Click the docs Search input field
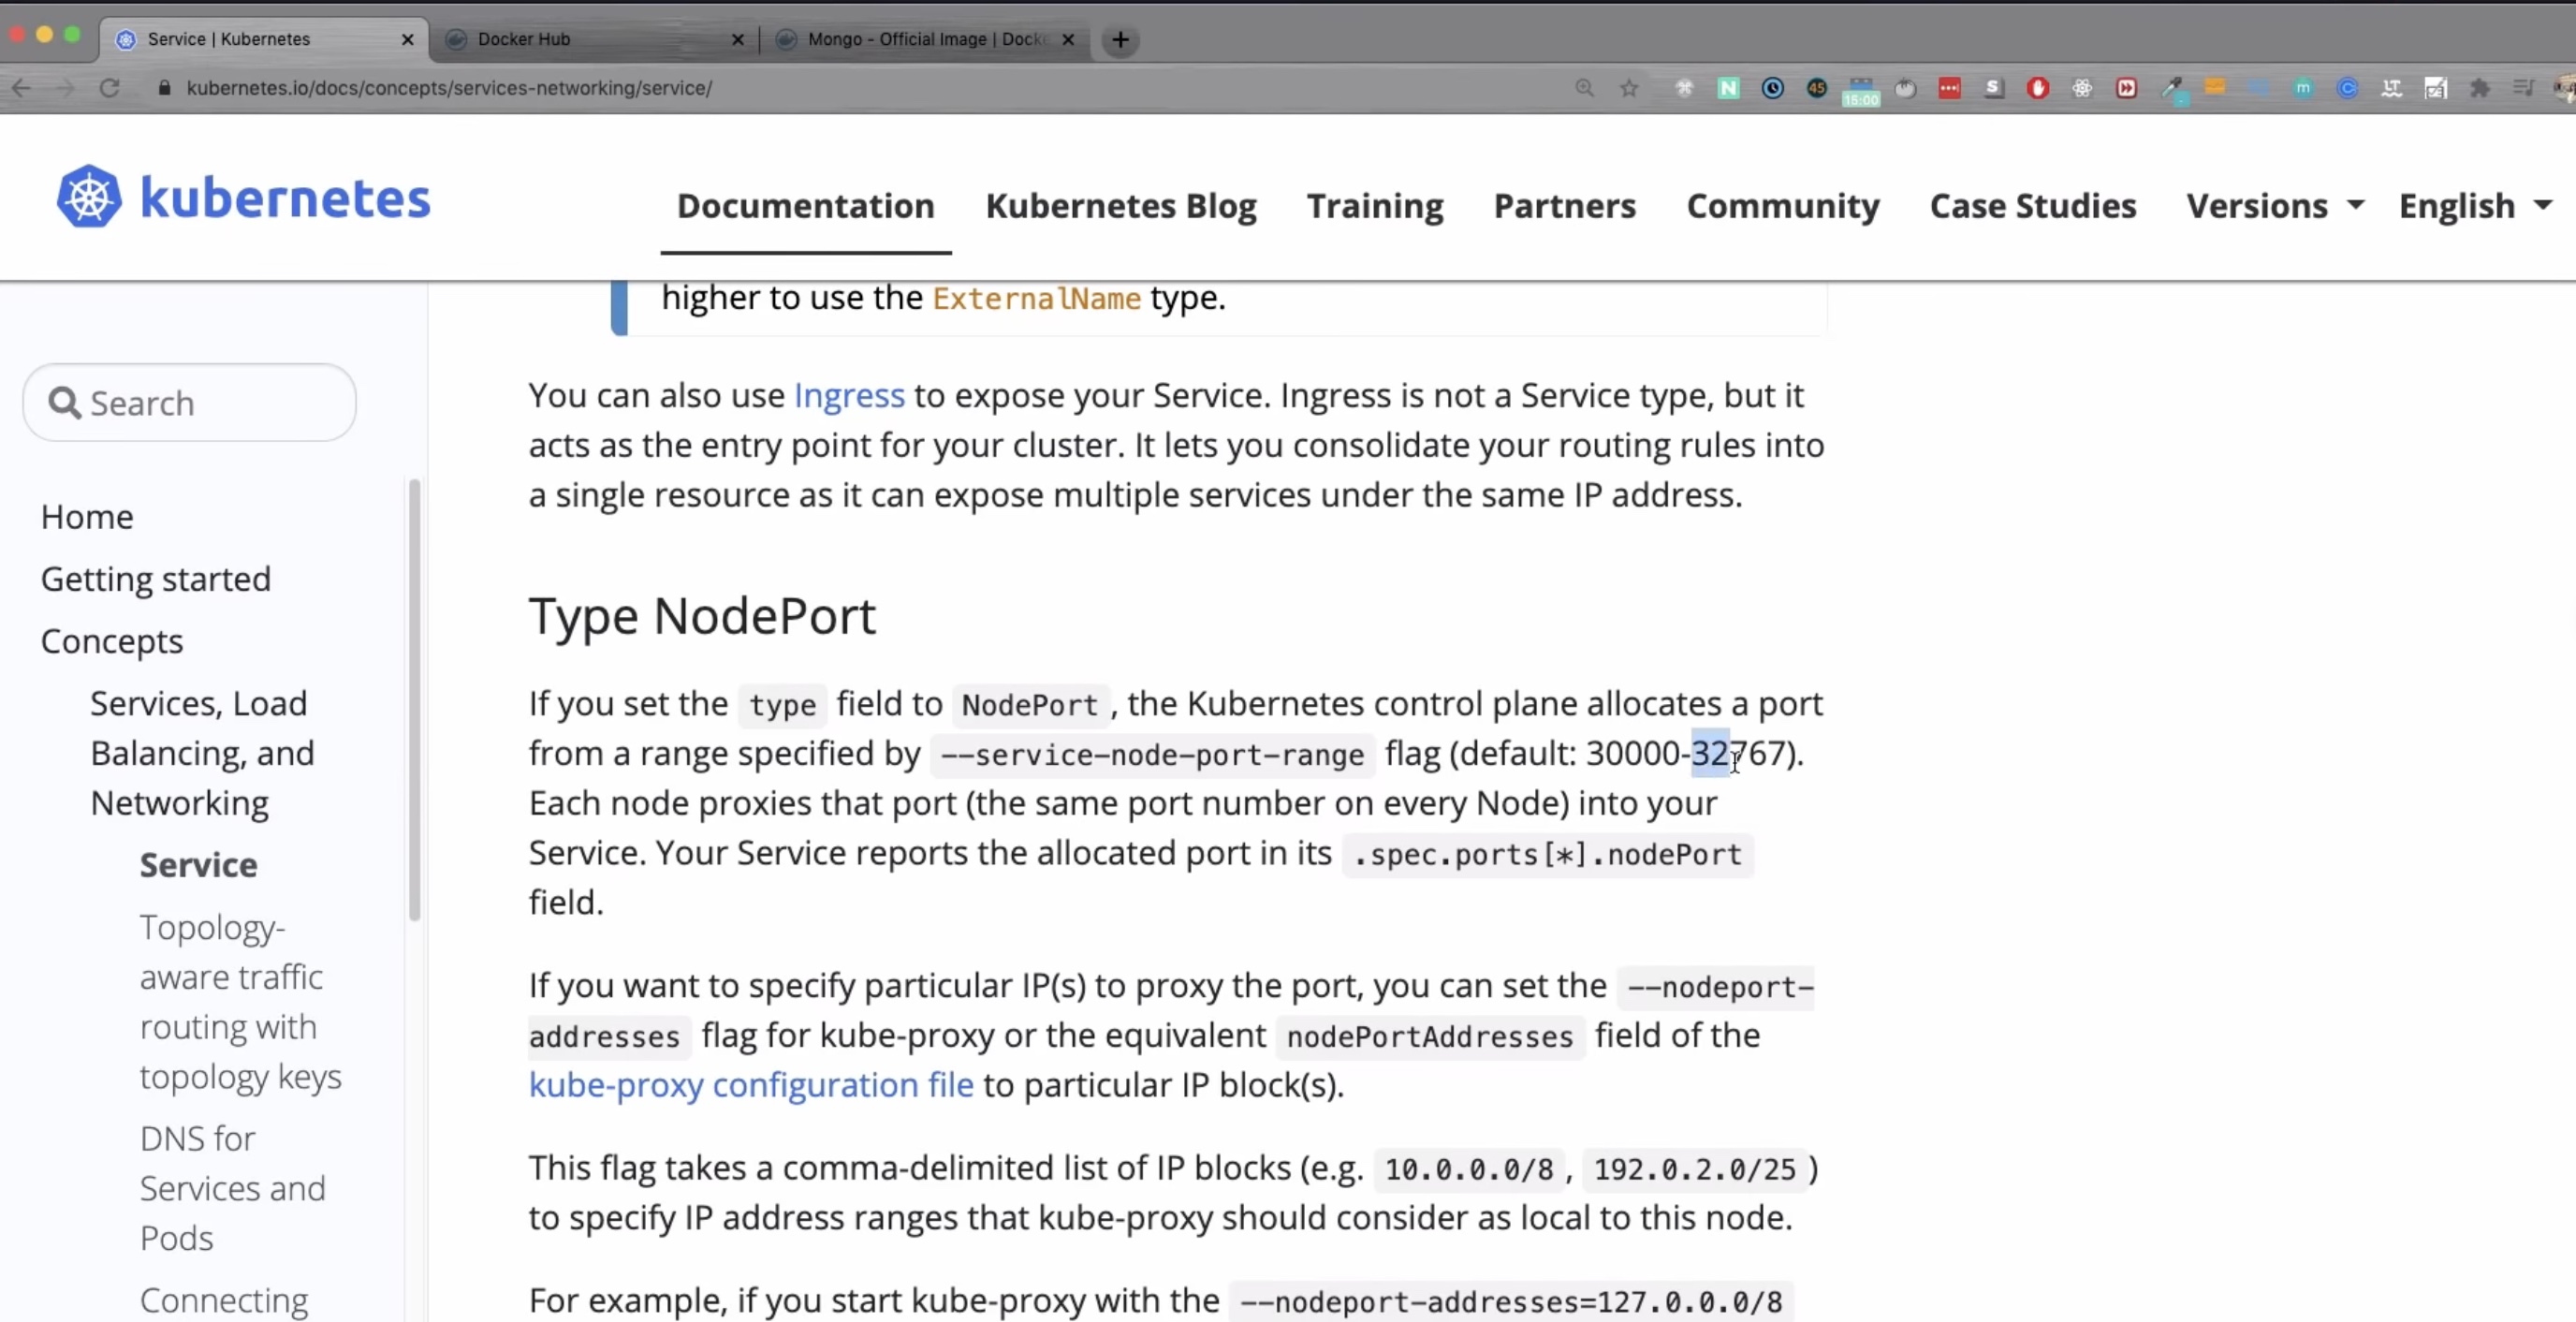2576x1322 pixels. tap(190, 402)
